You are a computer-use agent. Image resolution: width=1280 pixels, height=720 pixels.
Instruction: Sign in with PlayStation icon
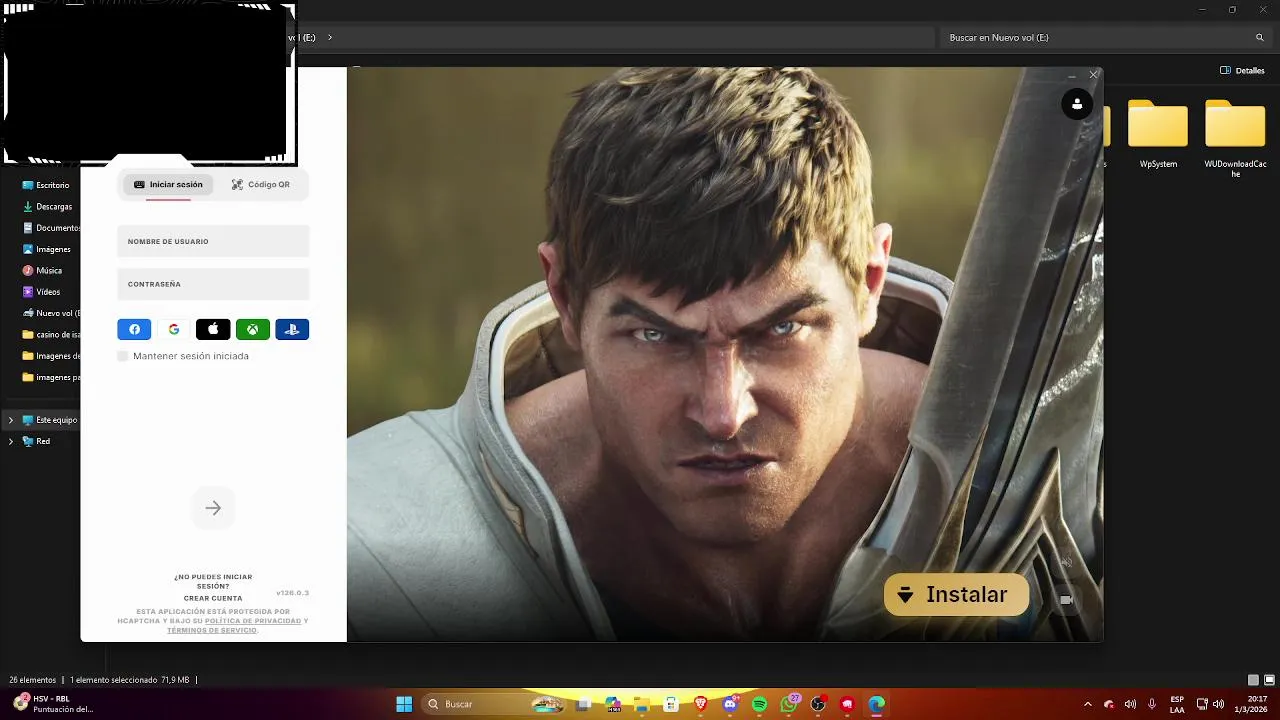(x=292, y=329)
